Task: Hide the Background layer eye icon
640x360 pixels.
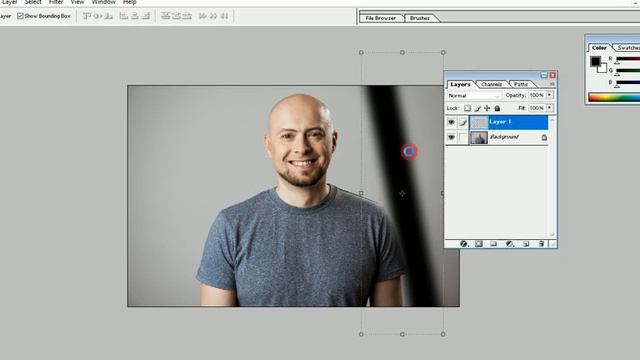Action: [x=451, y=138]
